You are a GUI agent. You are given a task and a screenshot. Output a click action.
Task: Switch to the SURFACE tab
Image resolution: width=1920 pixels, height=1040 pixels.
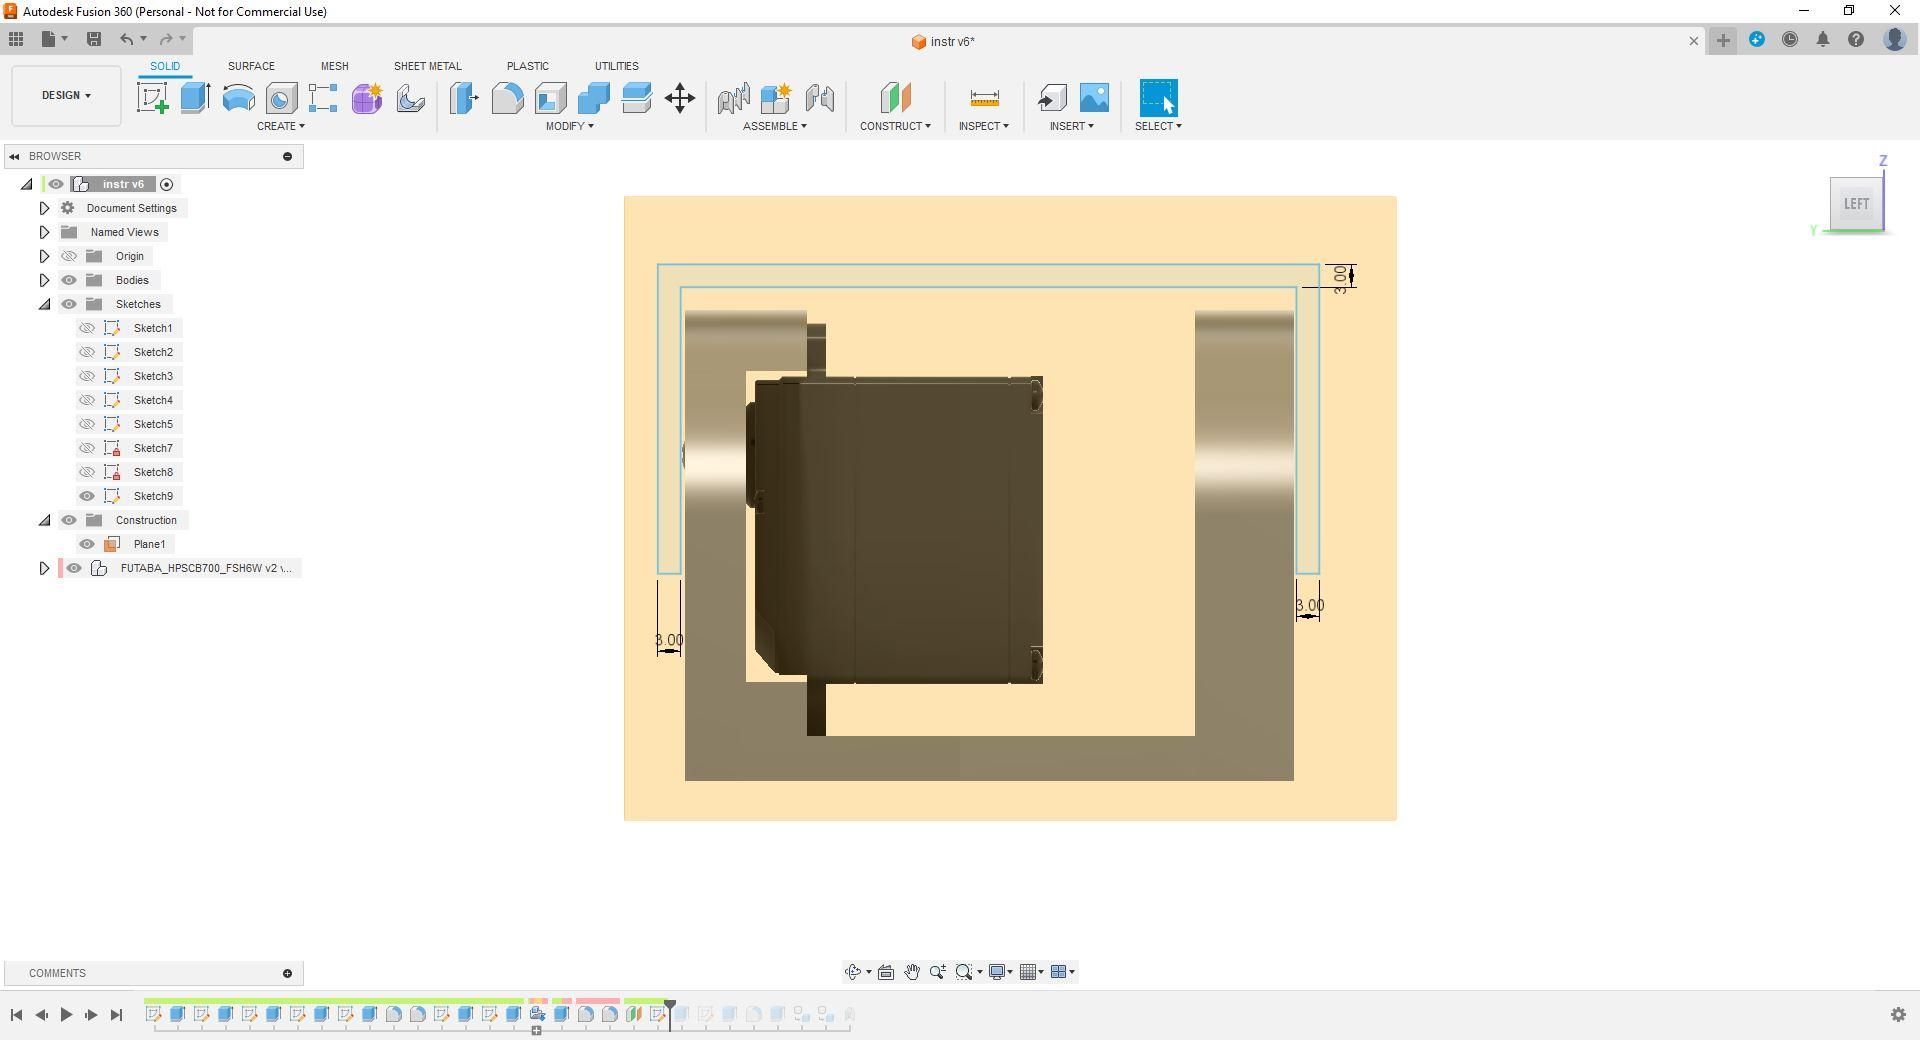tap(251, 66)
